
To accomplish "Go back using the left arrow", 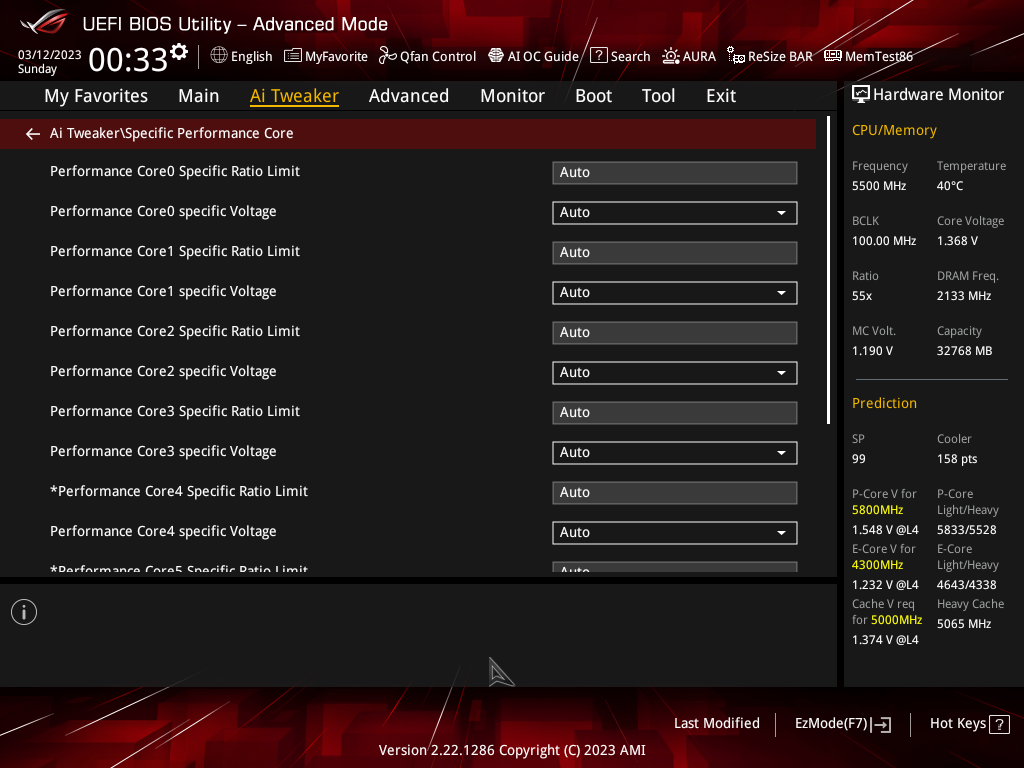I will (33, 134).
